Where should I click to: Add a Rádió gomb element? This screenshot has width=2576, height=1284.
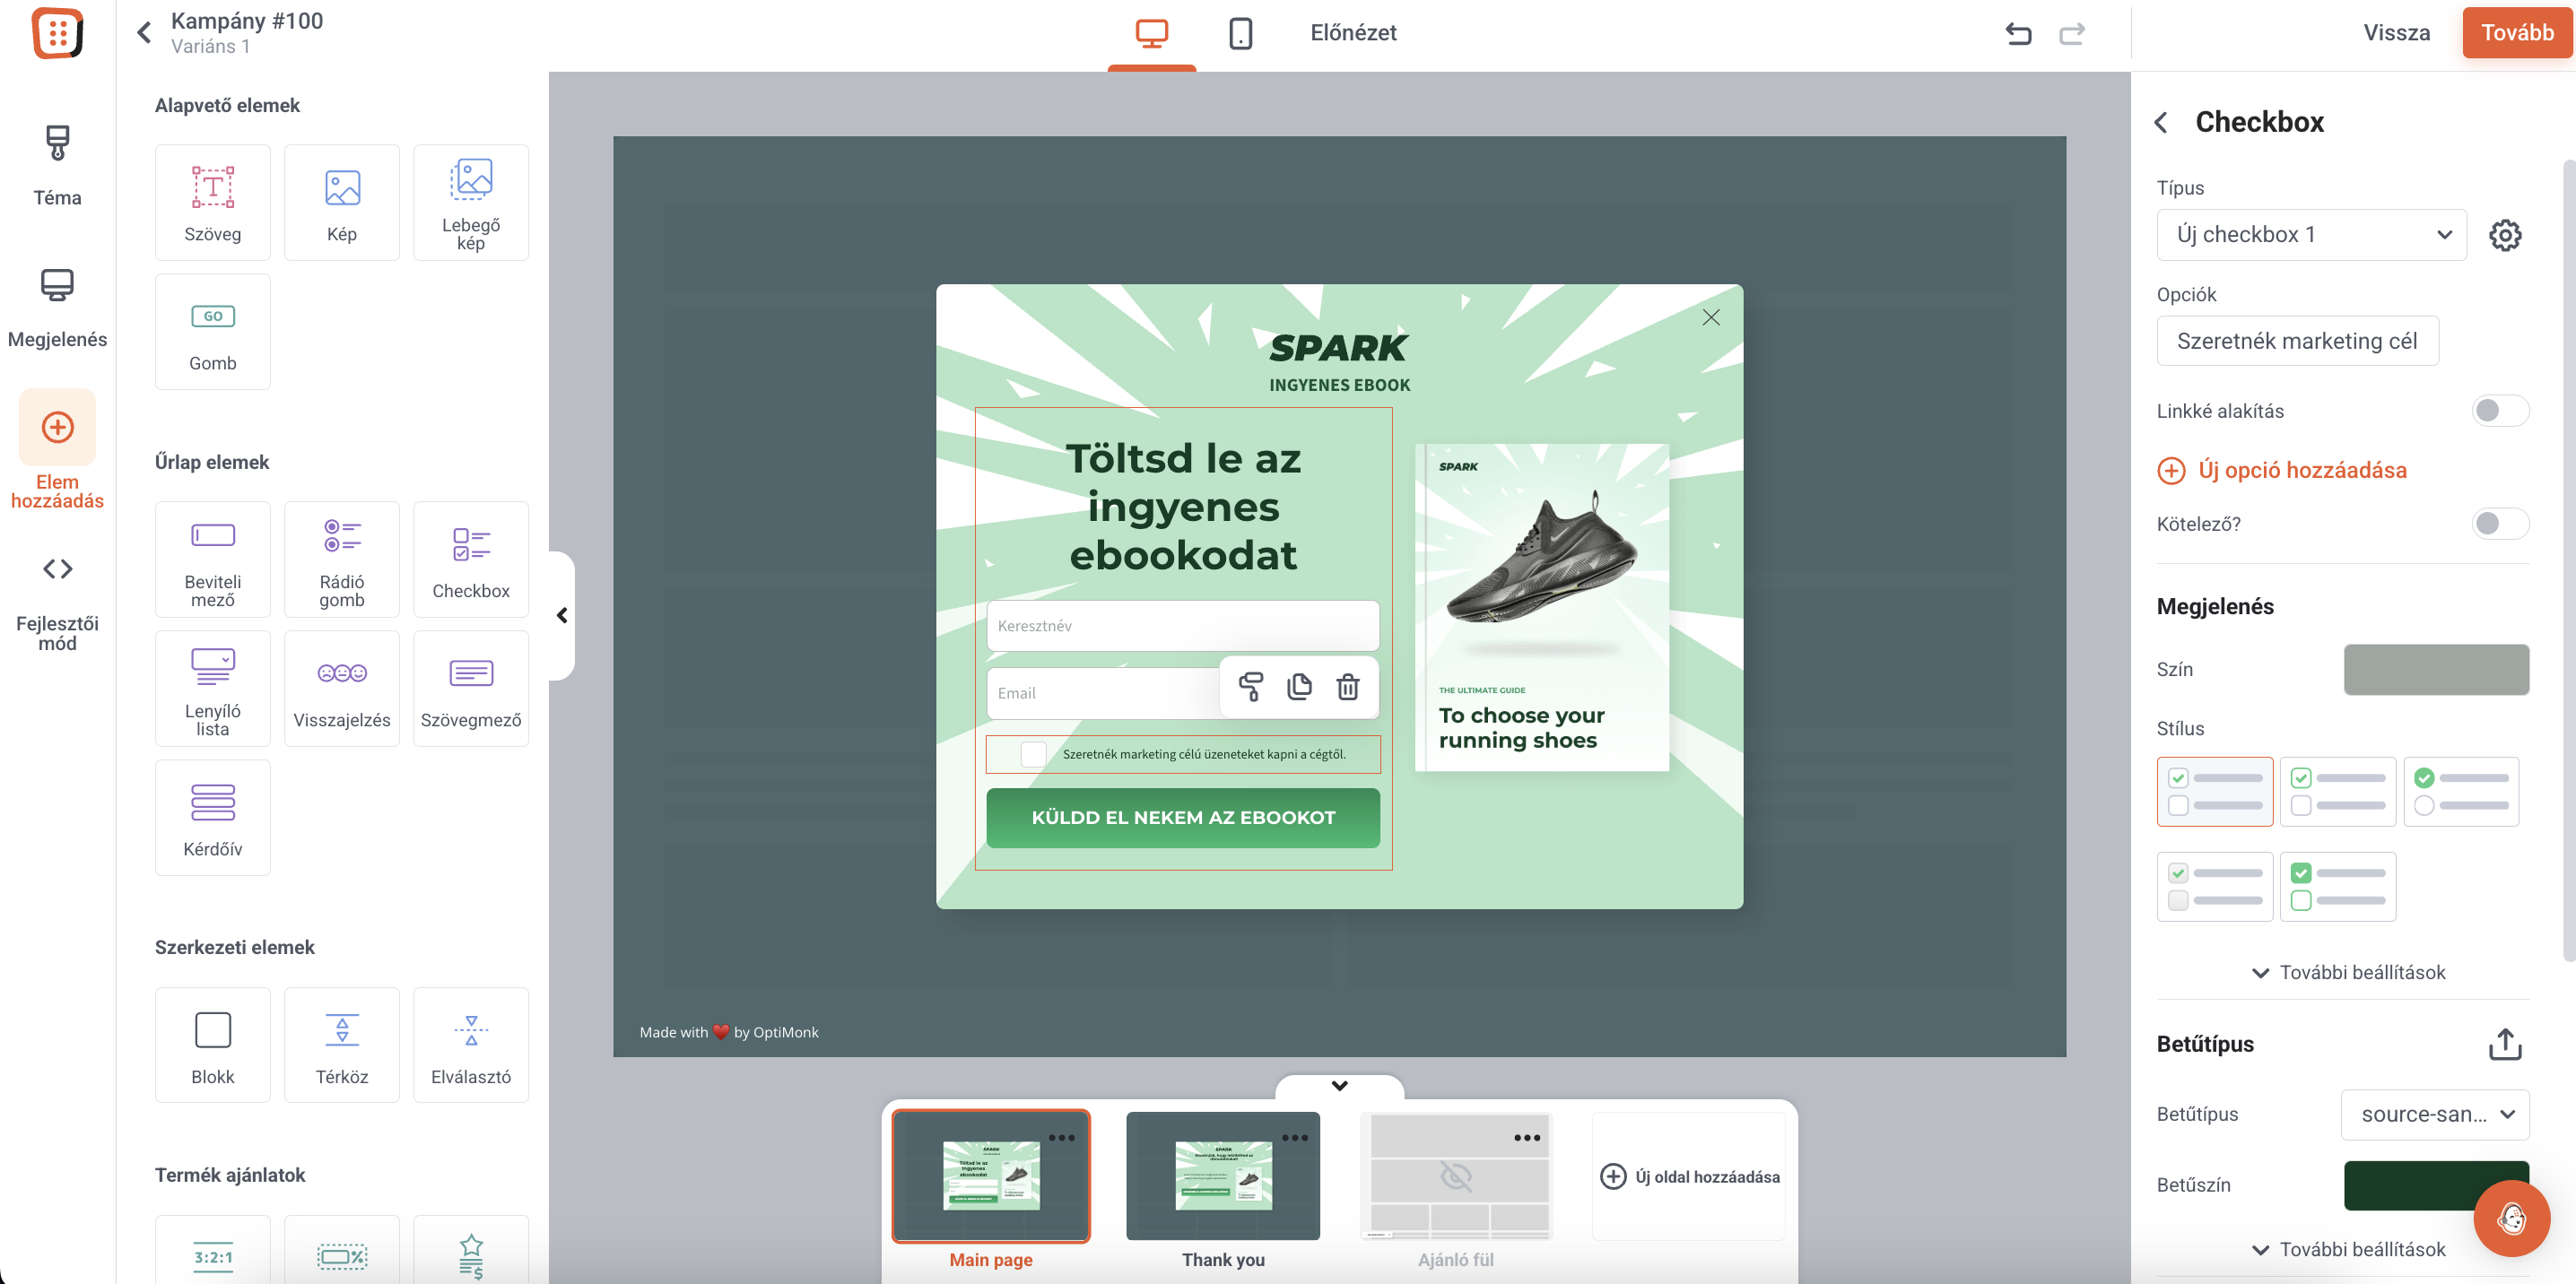341,559
